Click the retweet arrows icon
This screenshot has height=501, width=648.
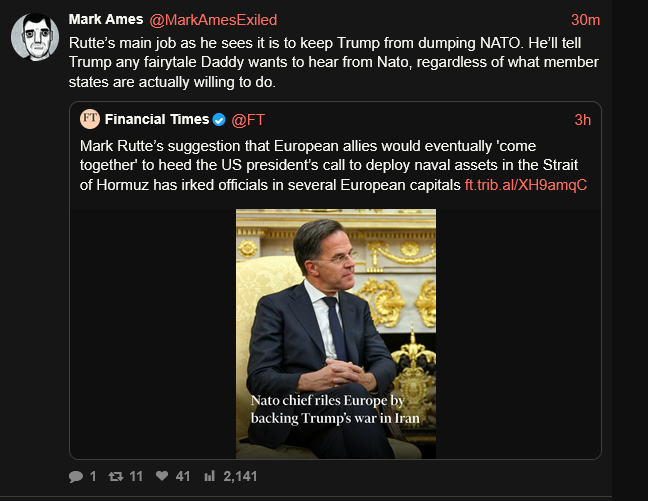coord(116,477)
